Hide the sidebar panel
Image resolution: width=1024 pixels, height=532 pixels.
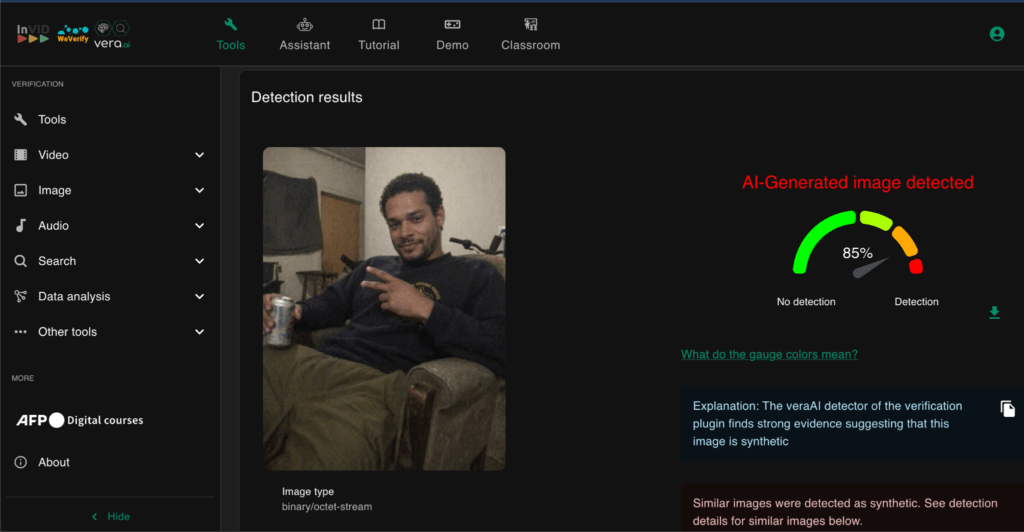click(x=110, y=516)
